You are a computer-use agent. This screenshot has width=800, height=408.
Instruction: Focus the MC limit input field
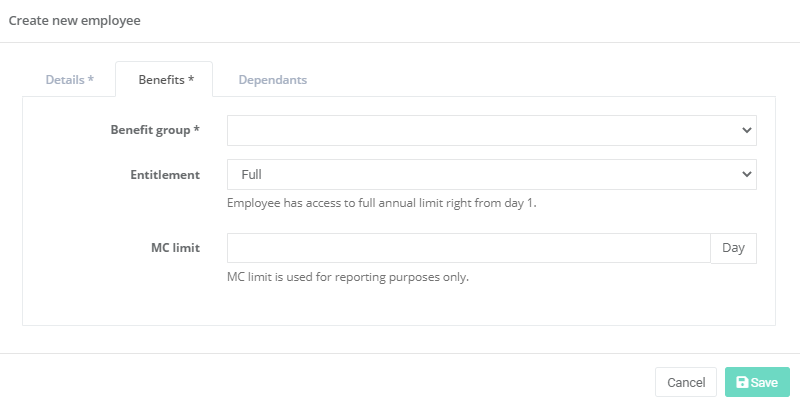tap(468, 249)
